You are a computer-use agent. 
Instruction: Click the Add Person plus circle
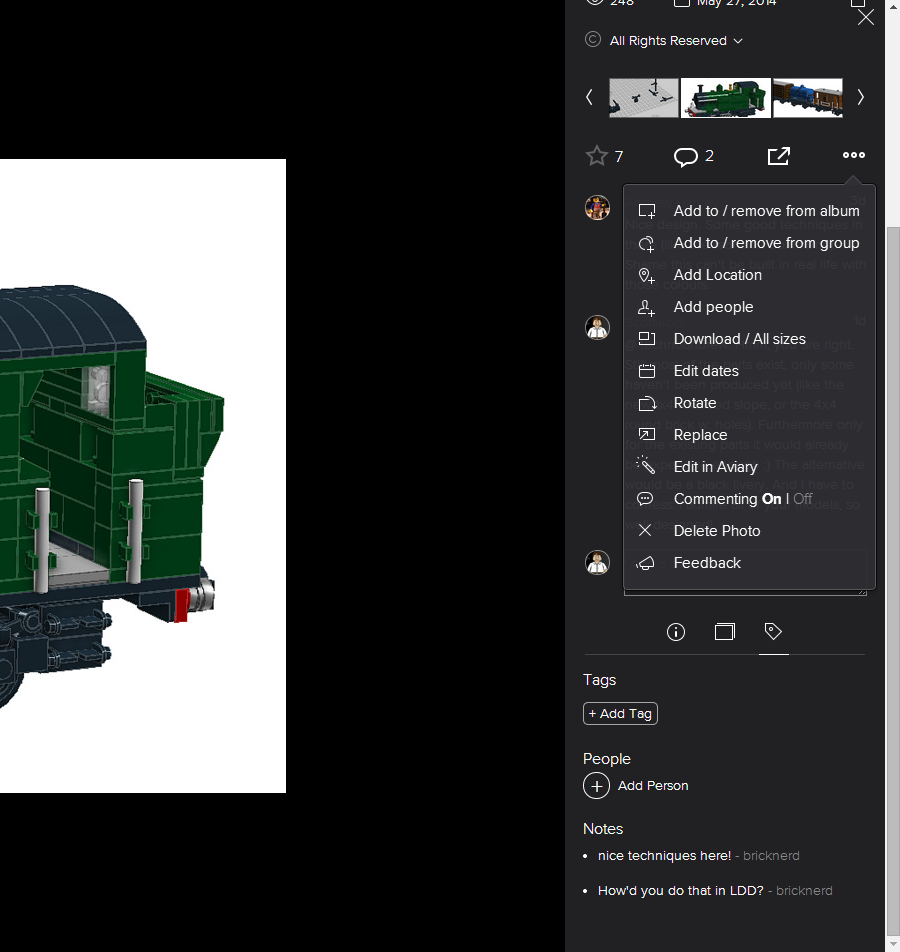pos(597,786)
